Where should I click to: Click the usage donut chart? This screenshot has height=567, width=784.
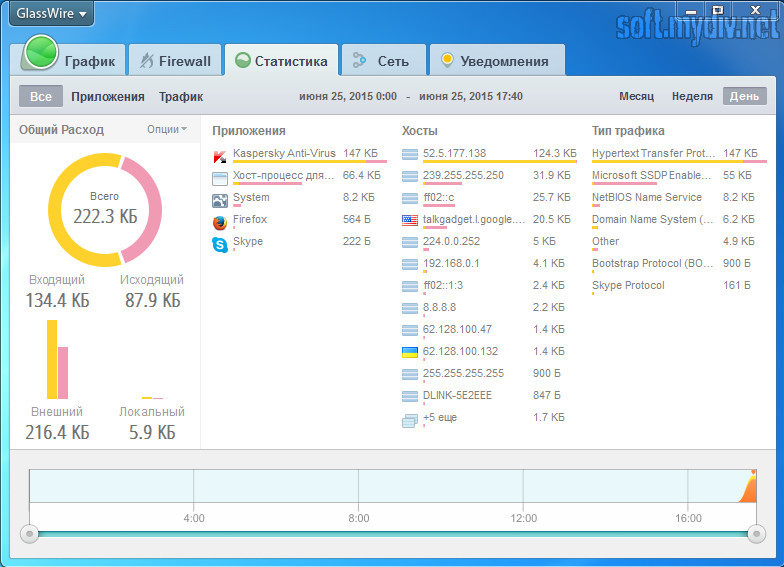coord(105,210)
